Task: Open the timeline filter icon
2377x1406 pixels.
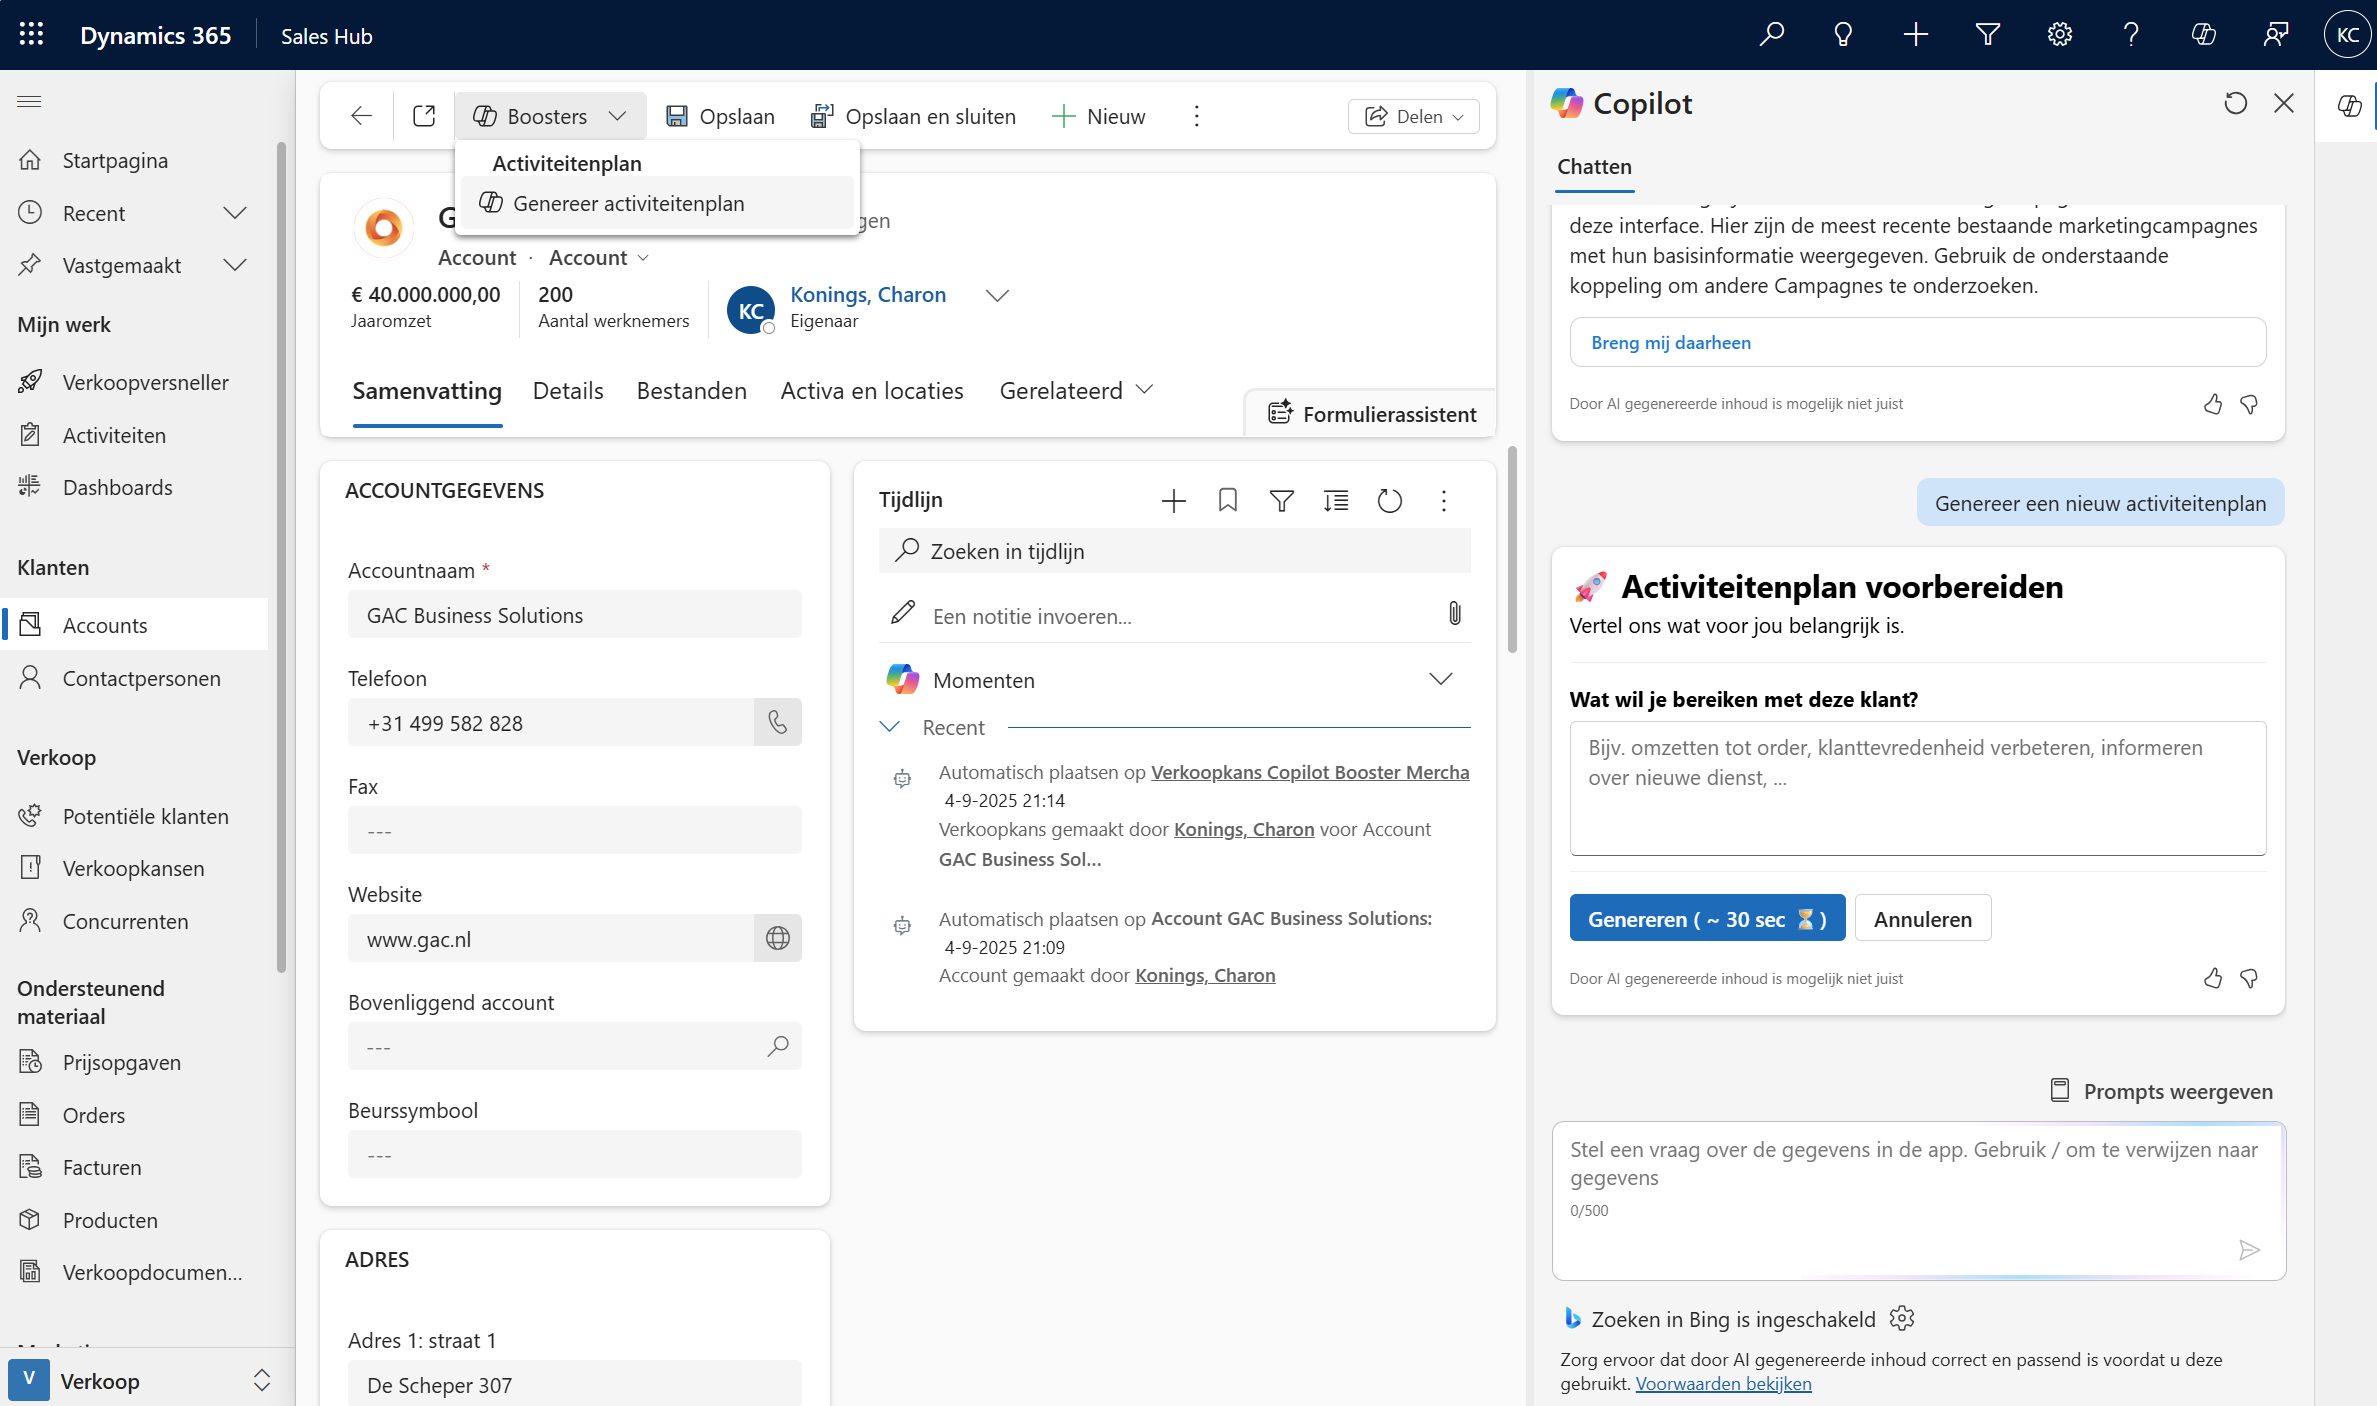Action: click(x=1281, y=500)
